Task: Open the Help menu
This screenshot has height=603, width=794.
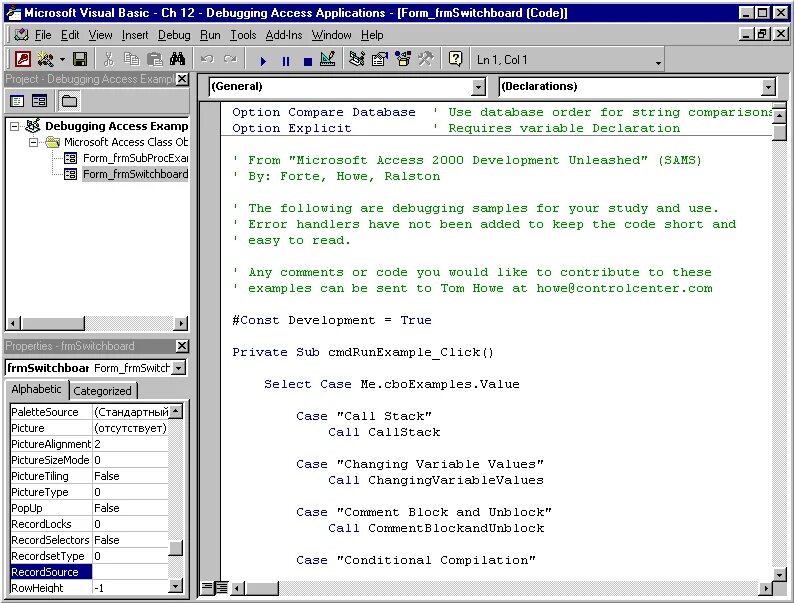Action: pyautogui.click(x=372, y=35)
